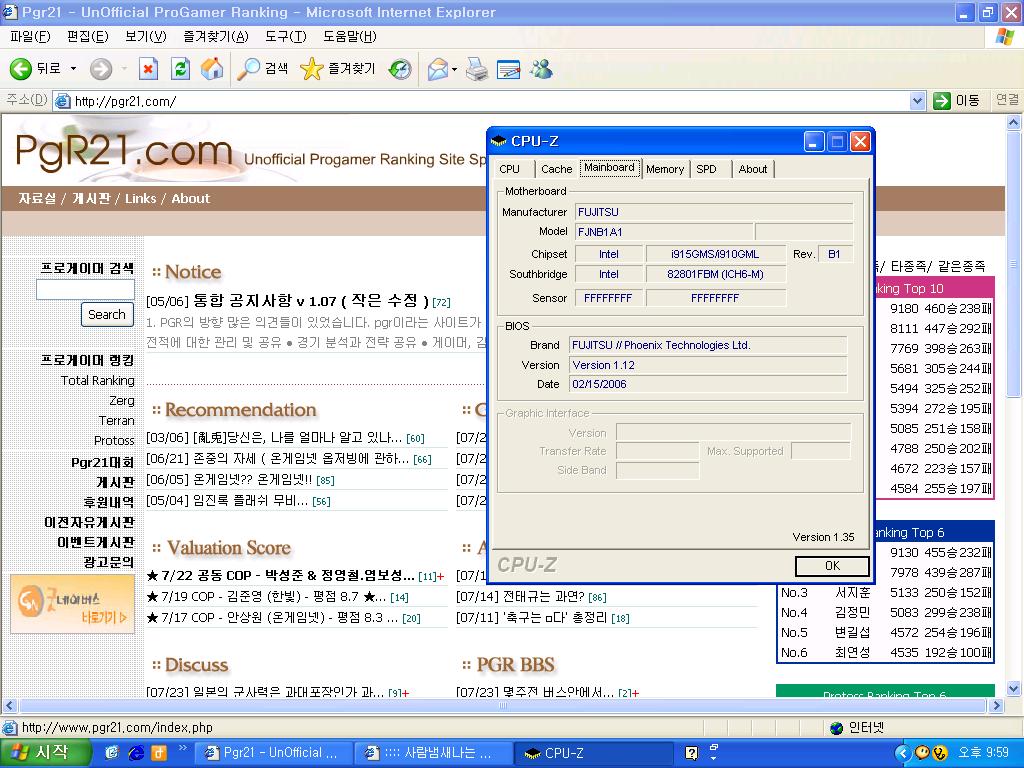Click the Edit page toolbar icon
The height and width of the screenshot is (768, 1024).
pos(509,69)
